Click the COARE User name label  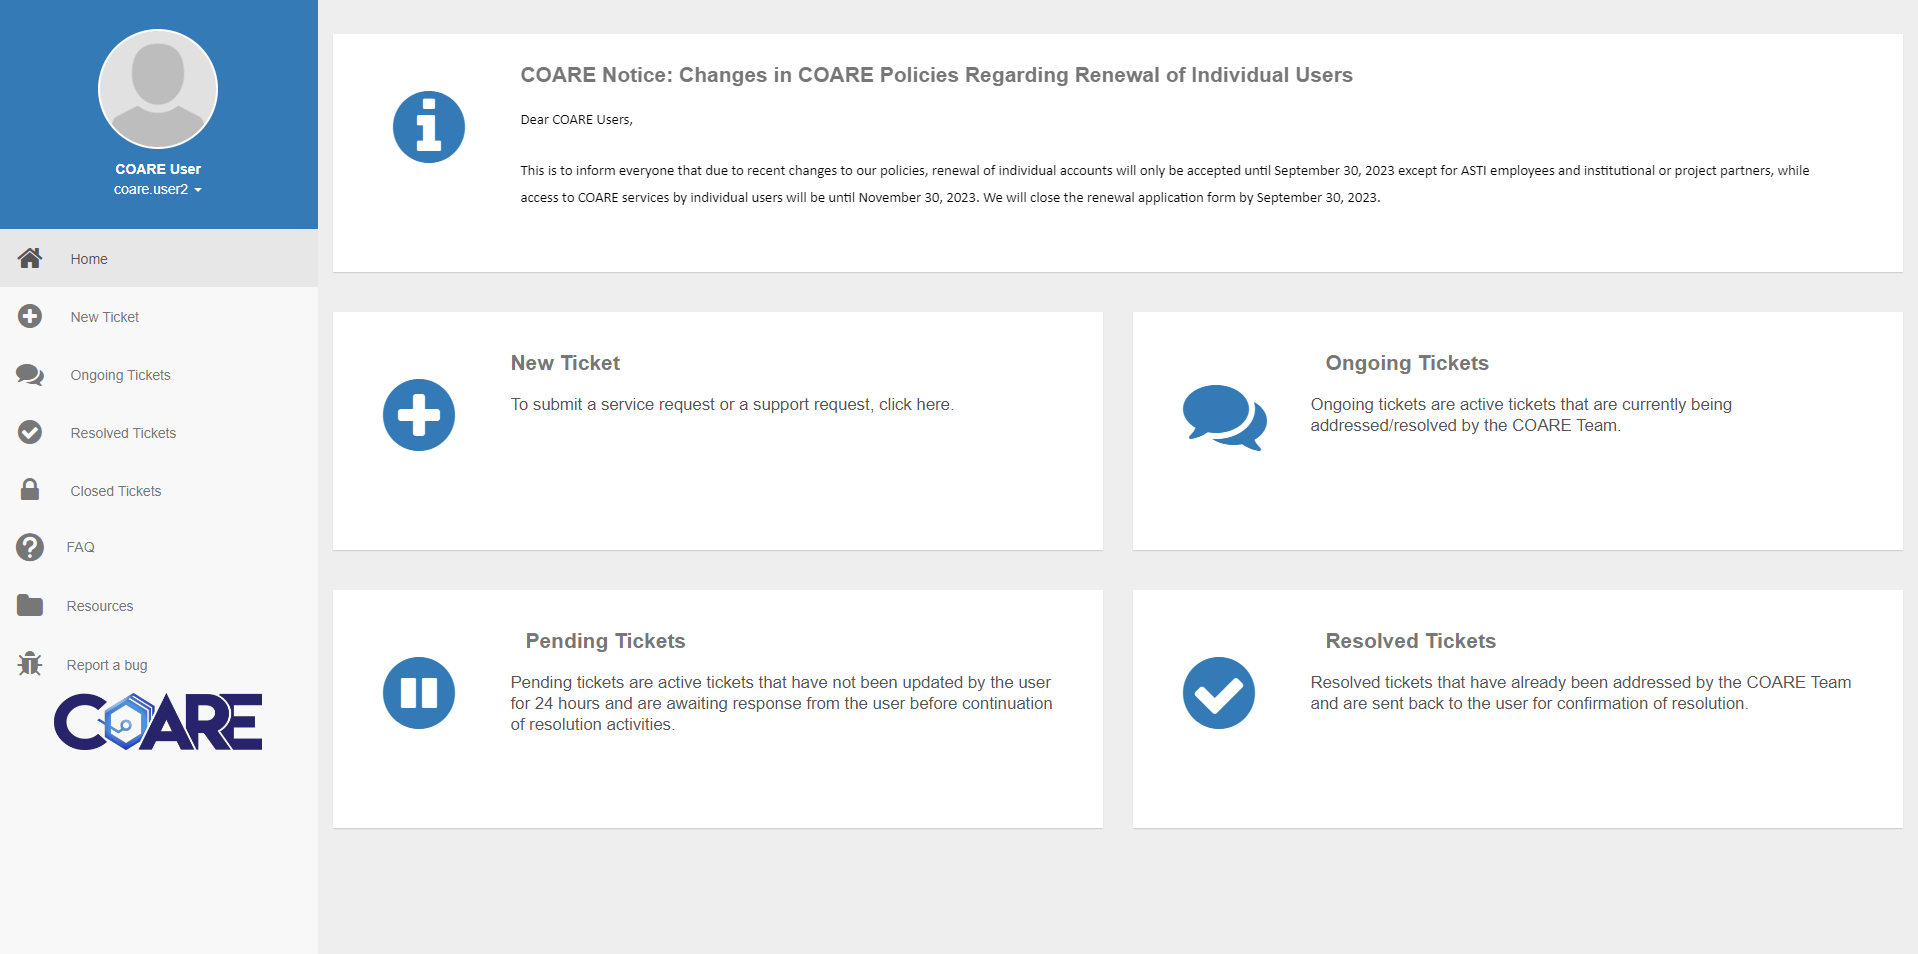[x=158, y=169]
